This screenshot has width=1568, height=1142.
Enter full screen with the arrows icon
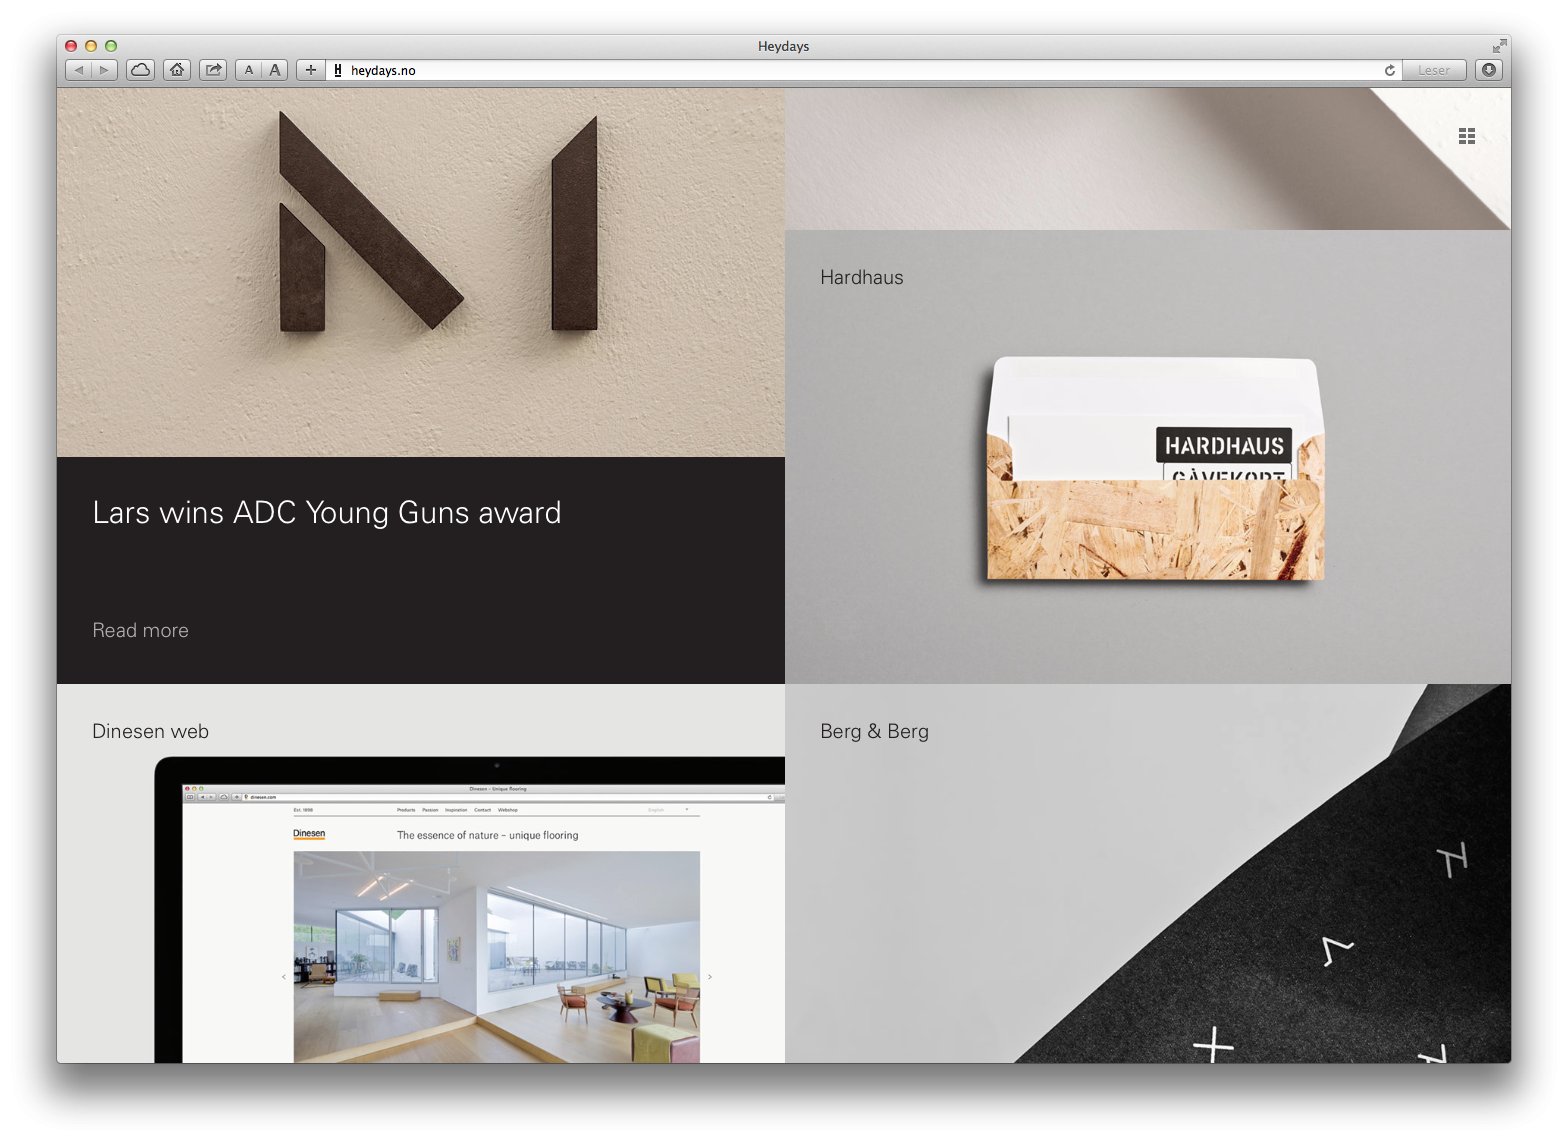1499,46
